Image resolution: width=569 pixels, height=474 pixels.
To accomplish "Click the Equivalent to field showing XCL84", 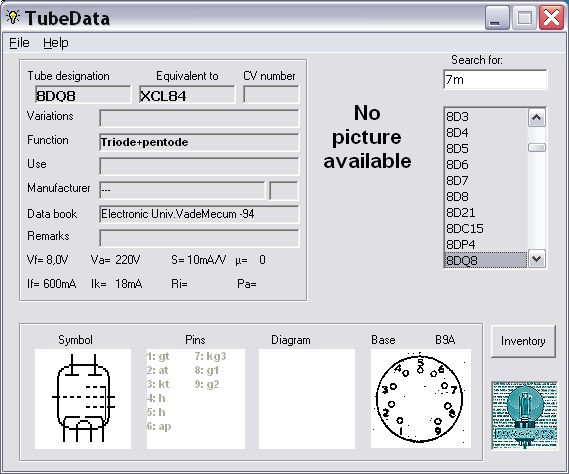I will tap(187, 95).
